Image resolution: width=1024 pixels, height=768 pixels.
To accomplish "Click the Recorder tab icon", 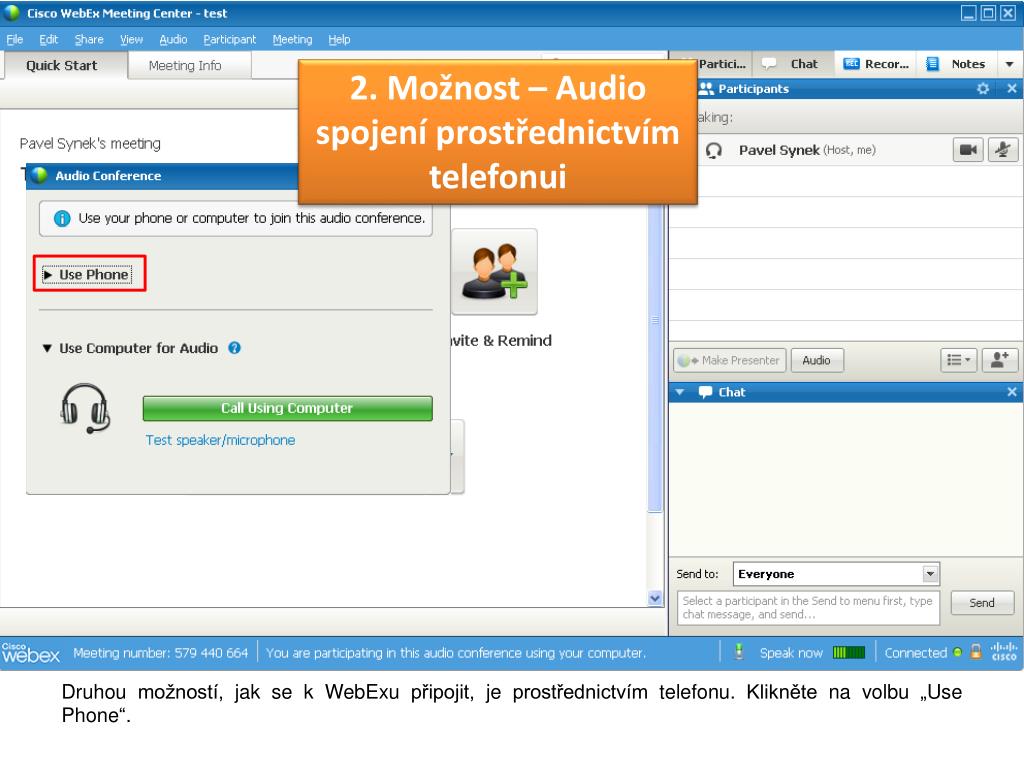I will (851, 64).
